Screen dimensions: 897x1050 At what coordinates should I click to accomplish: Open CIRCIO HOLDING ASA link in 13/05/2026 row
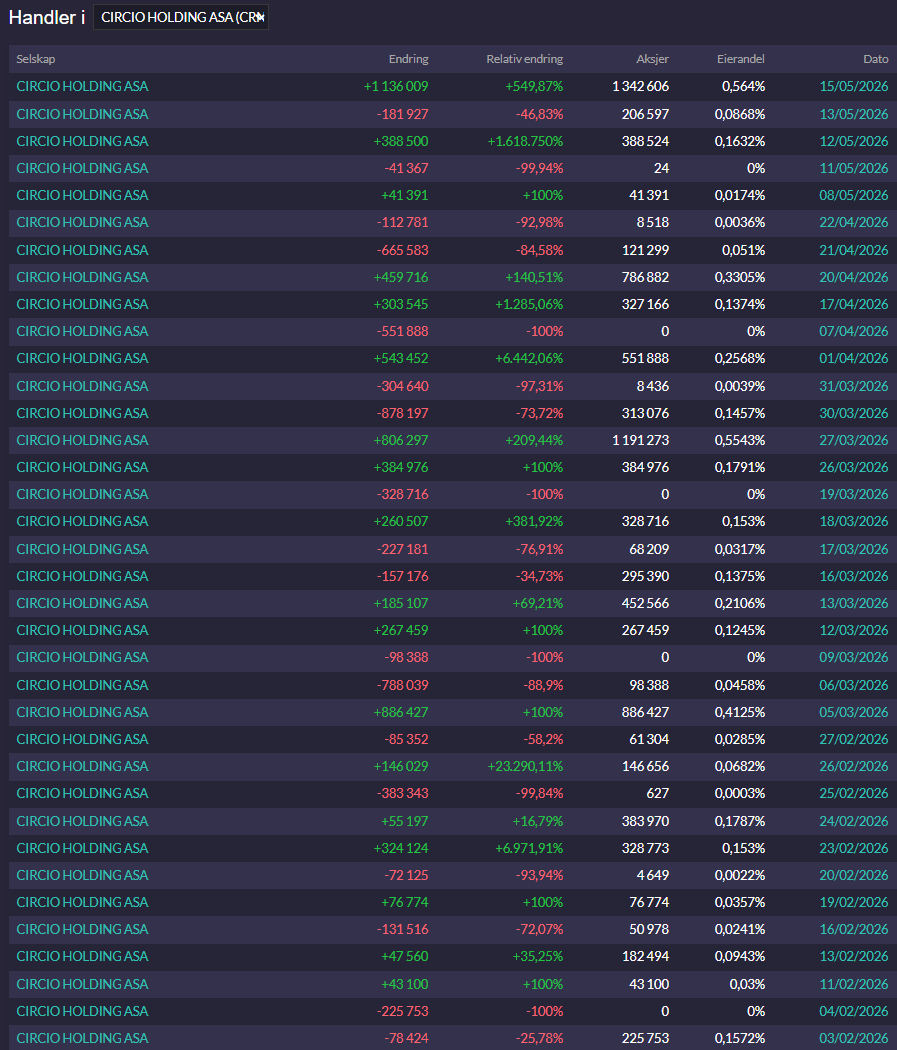tap(82, 115)
